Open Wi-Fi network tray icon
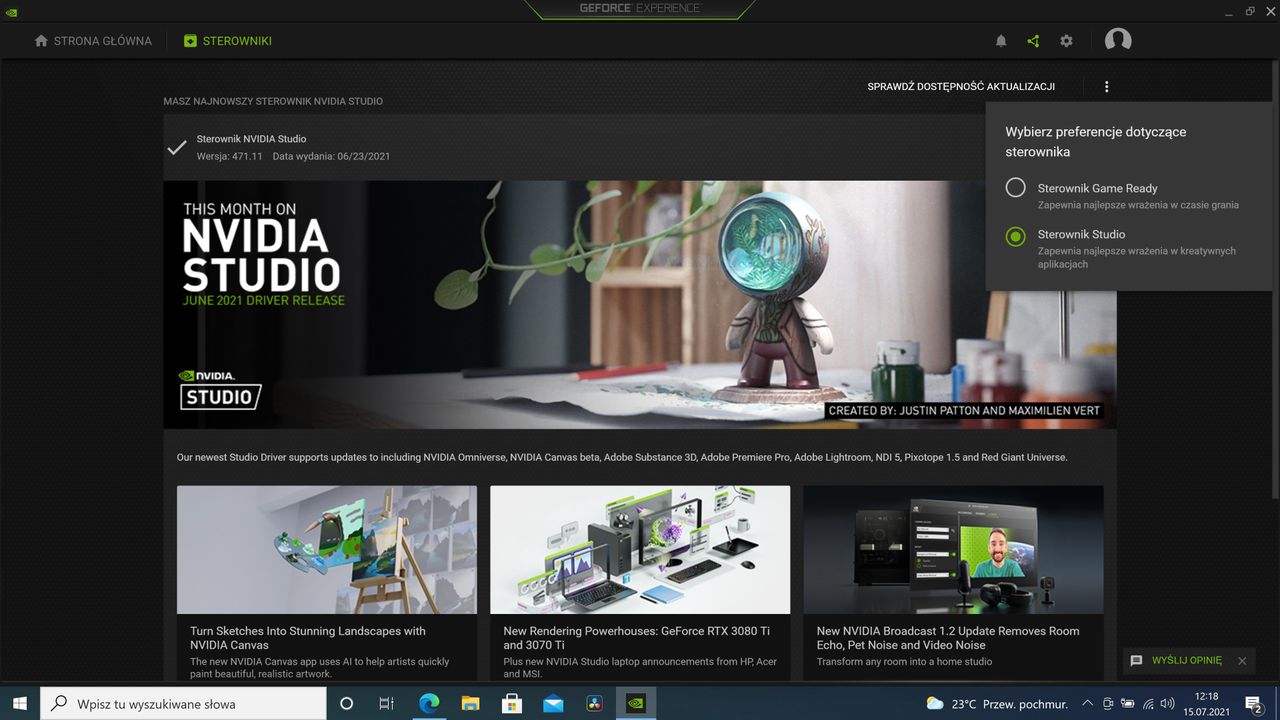Viewport: 1280px width, 720px height. (1148, 704)
